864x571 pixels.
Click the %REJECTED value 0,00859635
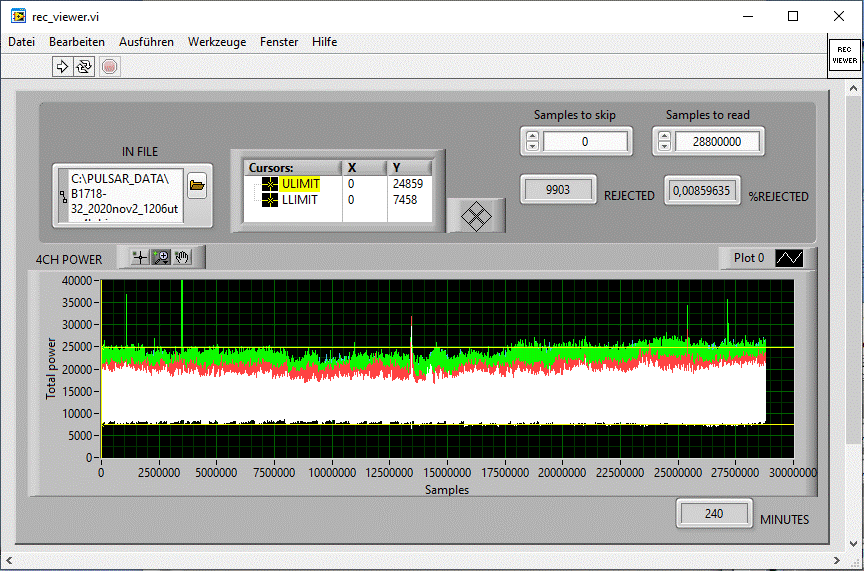pos(701,191)
